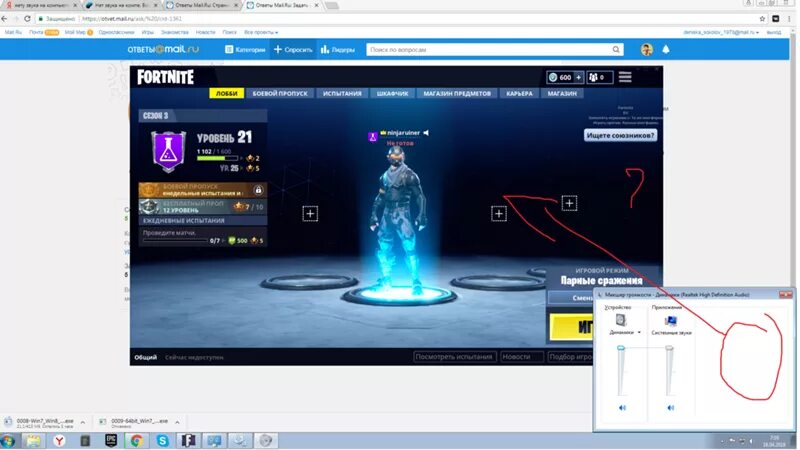The height and width of the screenshot is (450, 800).
Task: Select Общий chat tab
Action: 145,357
